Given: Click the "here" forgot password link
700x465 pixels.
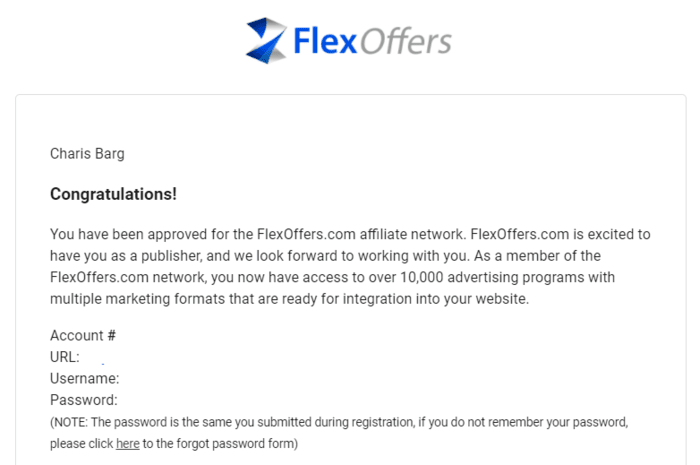Looking at the screenshot, I should 127,443.
